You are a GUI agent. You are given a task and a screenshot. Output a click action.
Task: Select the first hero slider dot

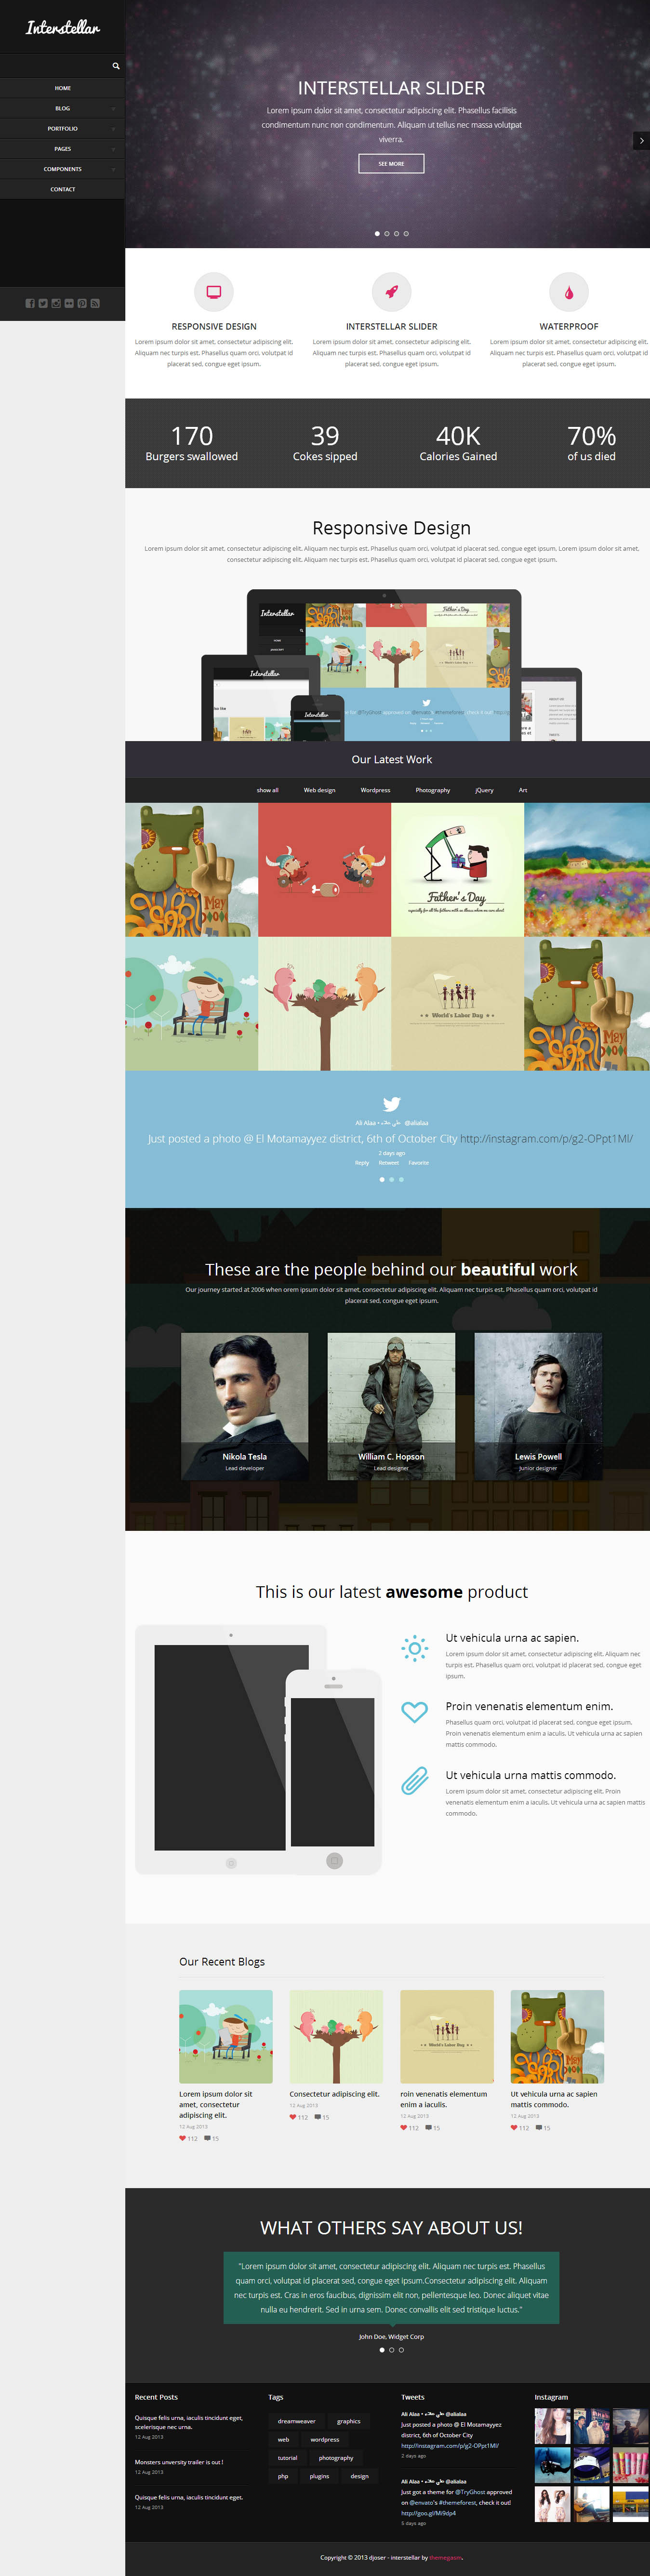pos(377,234)
